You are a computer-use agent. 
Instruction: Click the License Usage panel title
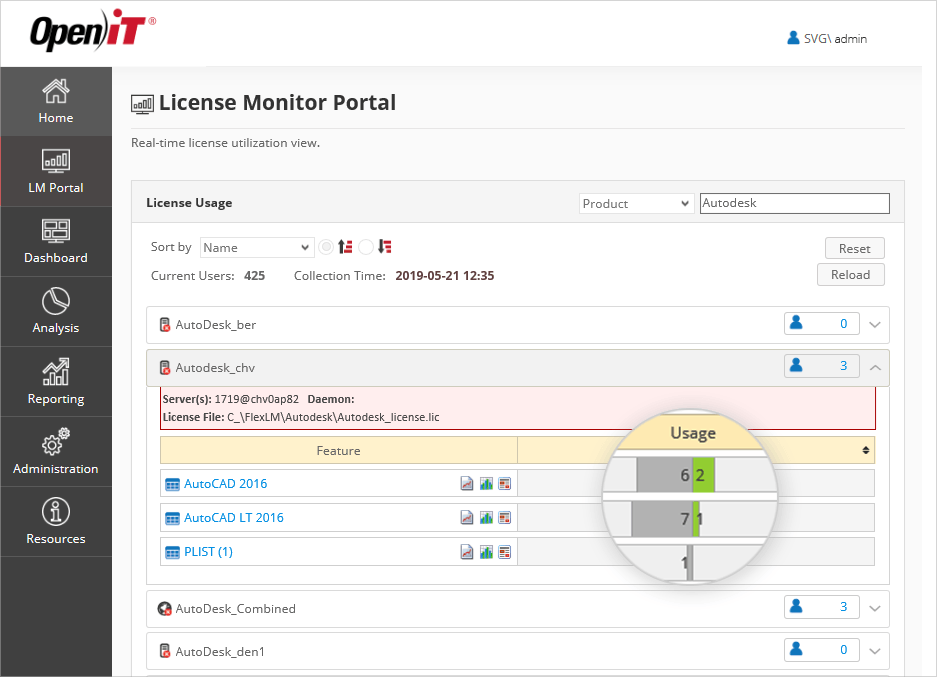click(x=189, y=203)
